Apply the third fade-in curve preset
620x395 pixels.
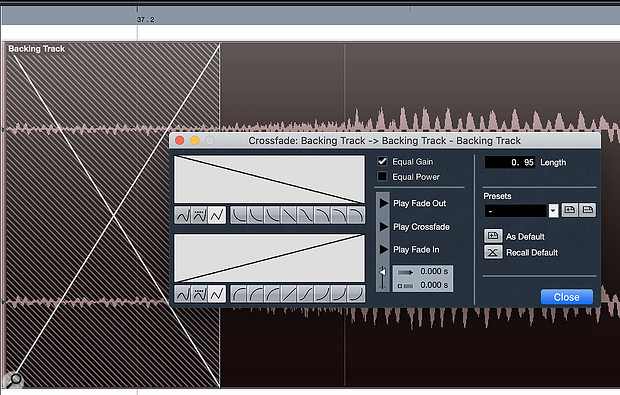coord(272,294)
